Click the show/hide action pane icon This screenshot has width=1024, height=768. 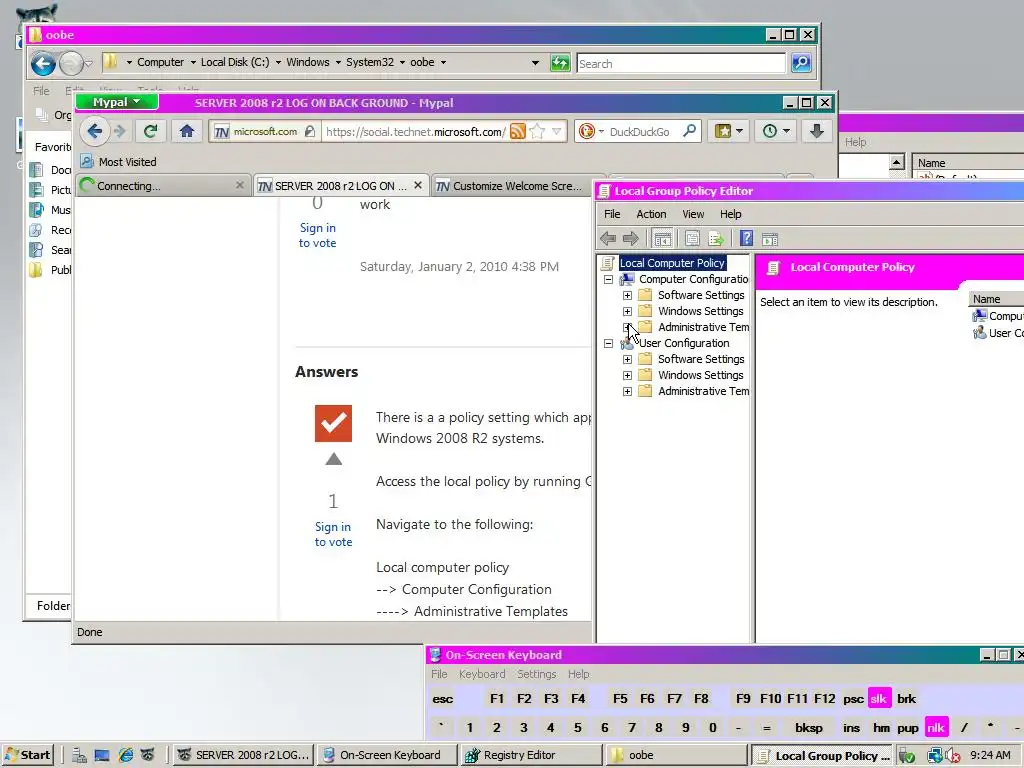(x=770, y=239)
